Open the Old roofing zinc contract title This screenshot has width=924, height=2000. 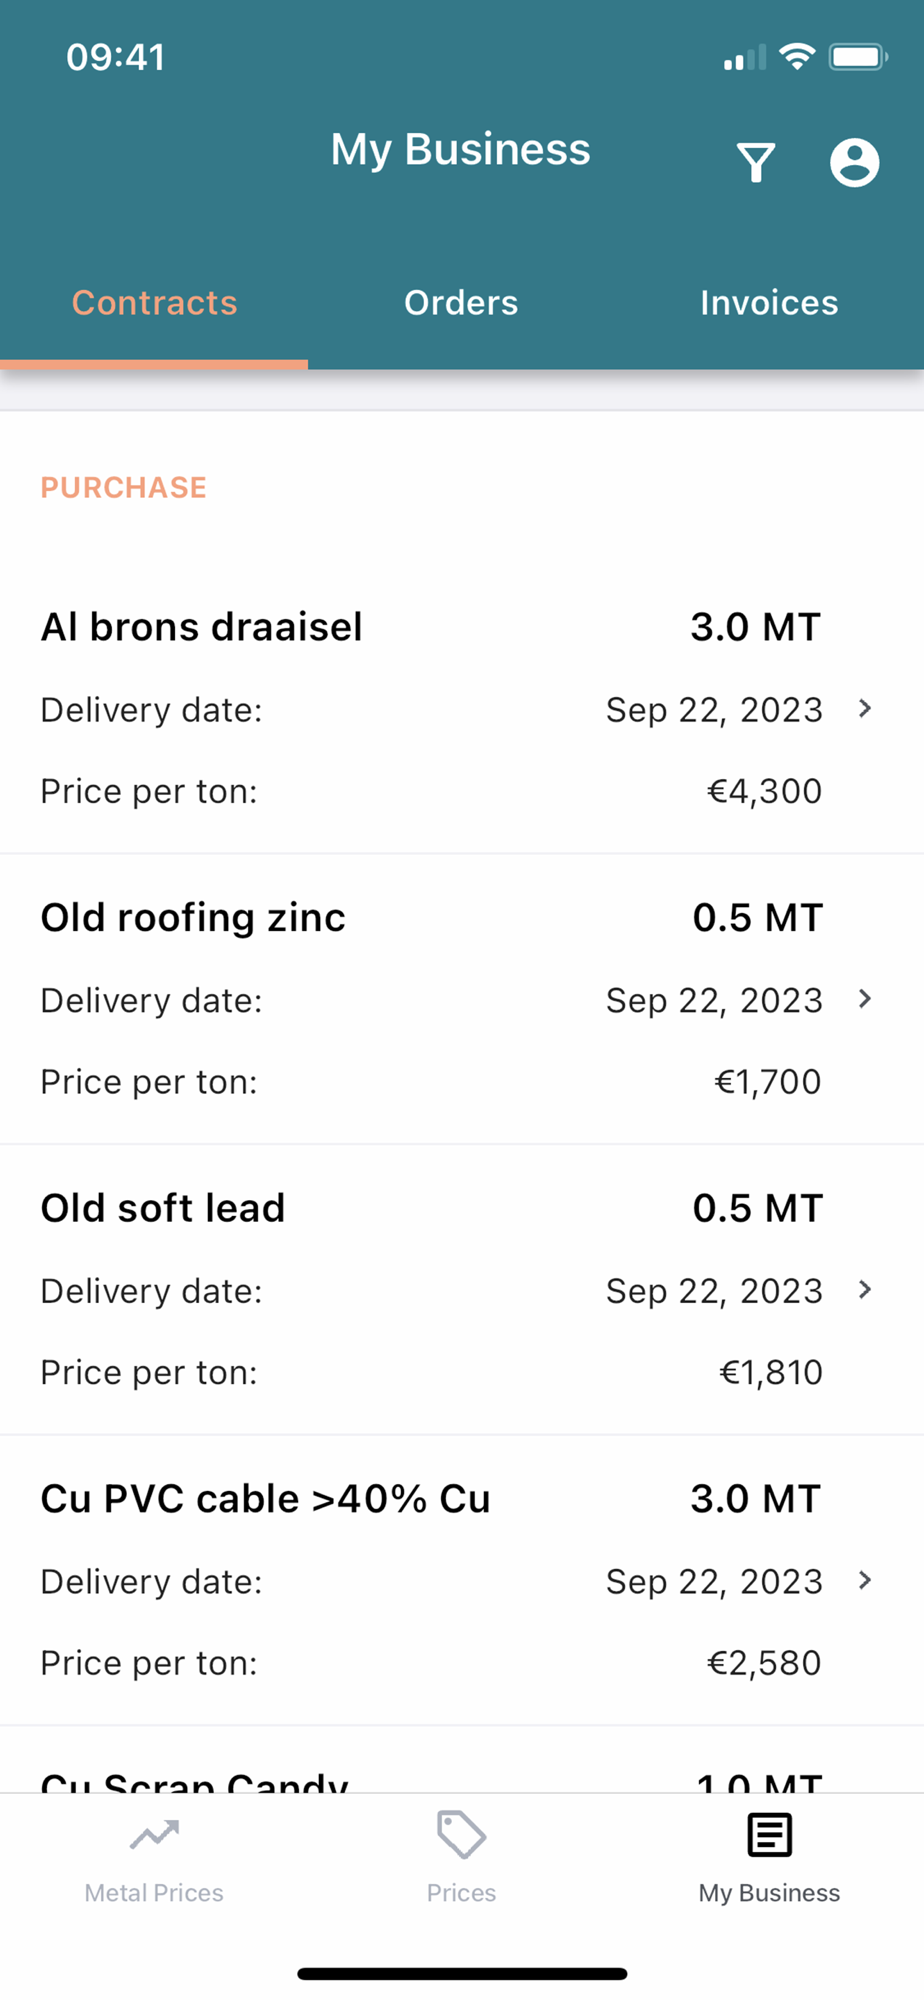(193, 918)
